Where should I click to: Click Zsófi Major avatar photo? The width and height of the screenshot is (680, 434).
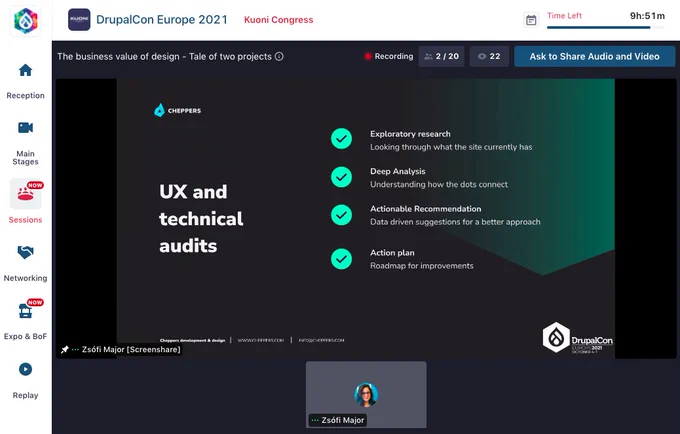click(x=366, y=395)
